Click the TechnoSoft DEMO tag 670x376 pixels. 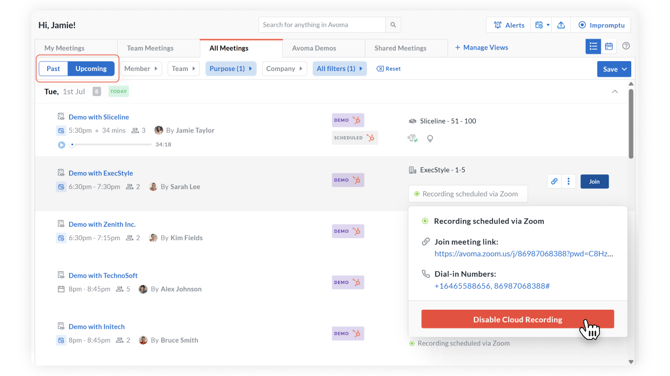[x=348, y=282]
